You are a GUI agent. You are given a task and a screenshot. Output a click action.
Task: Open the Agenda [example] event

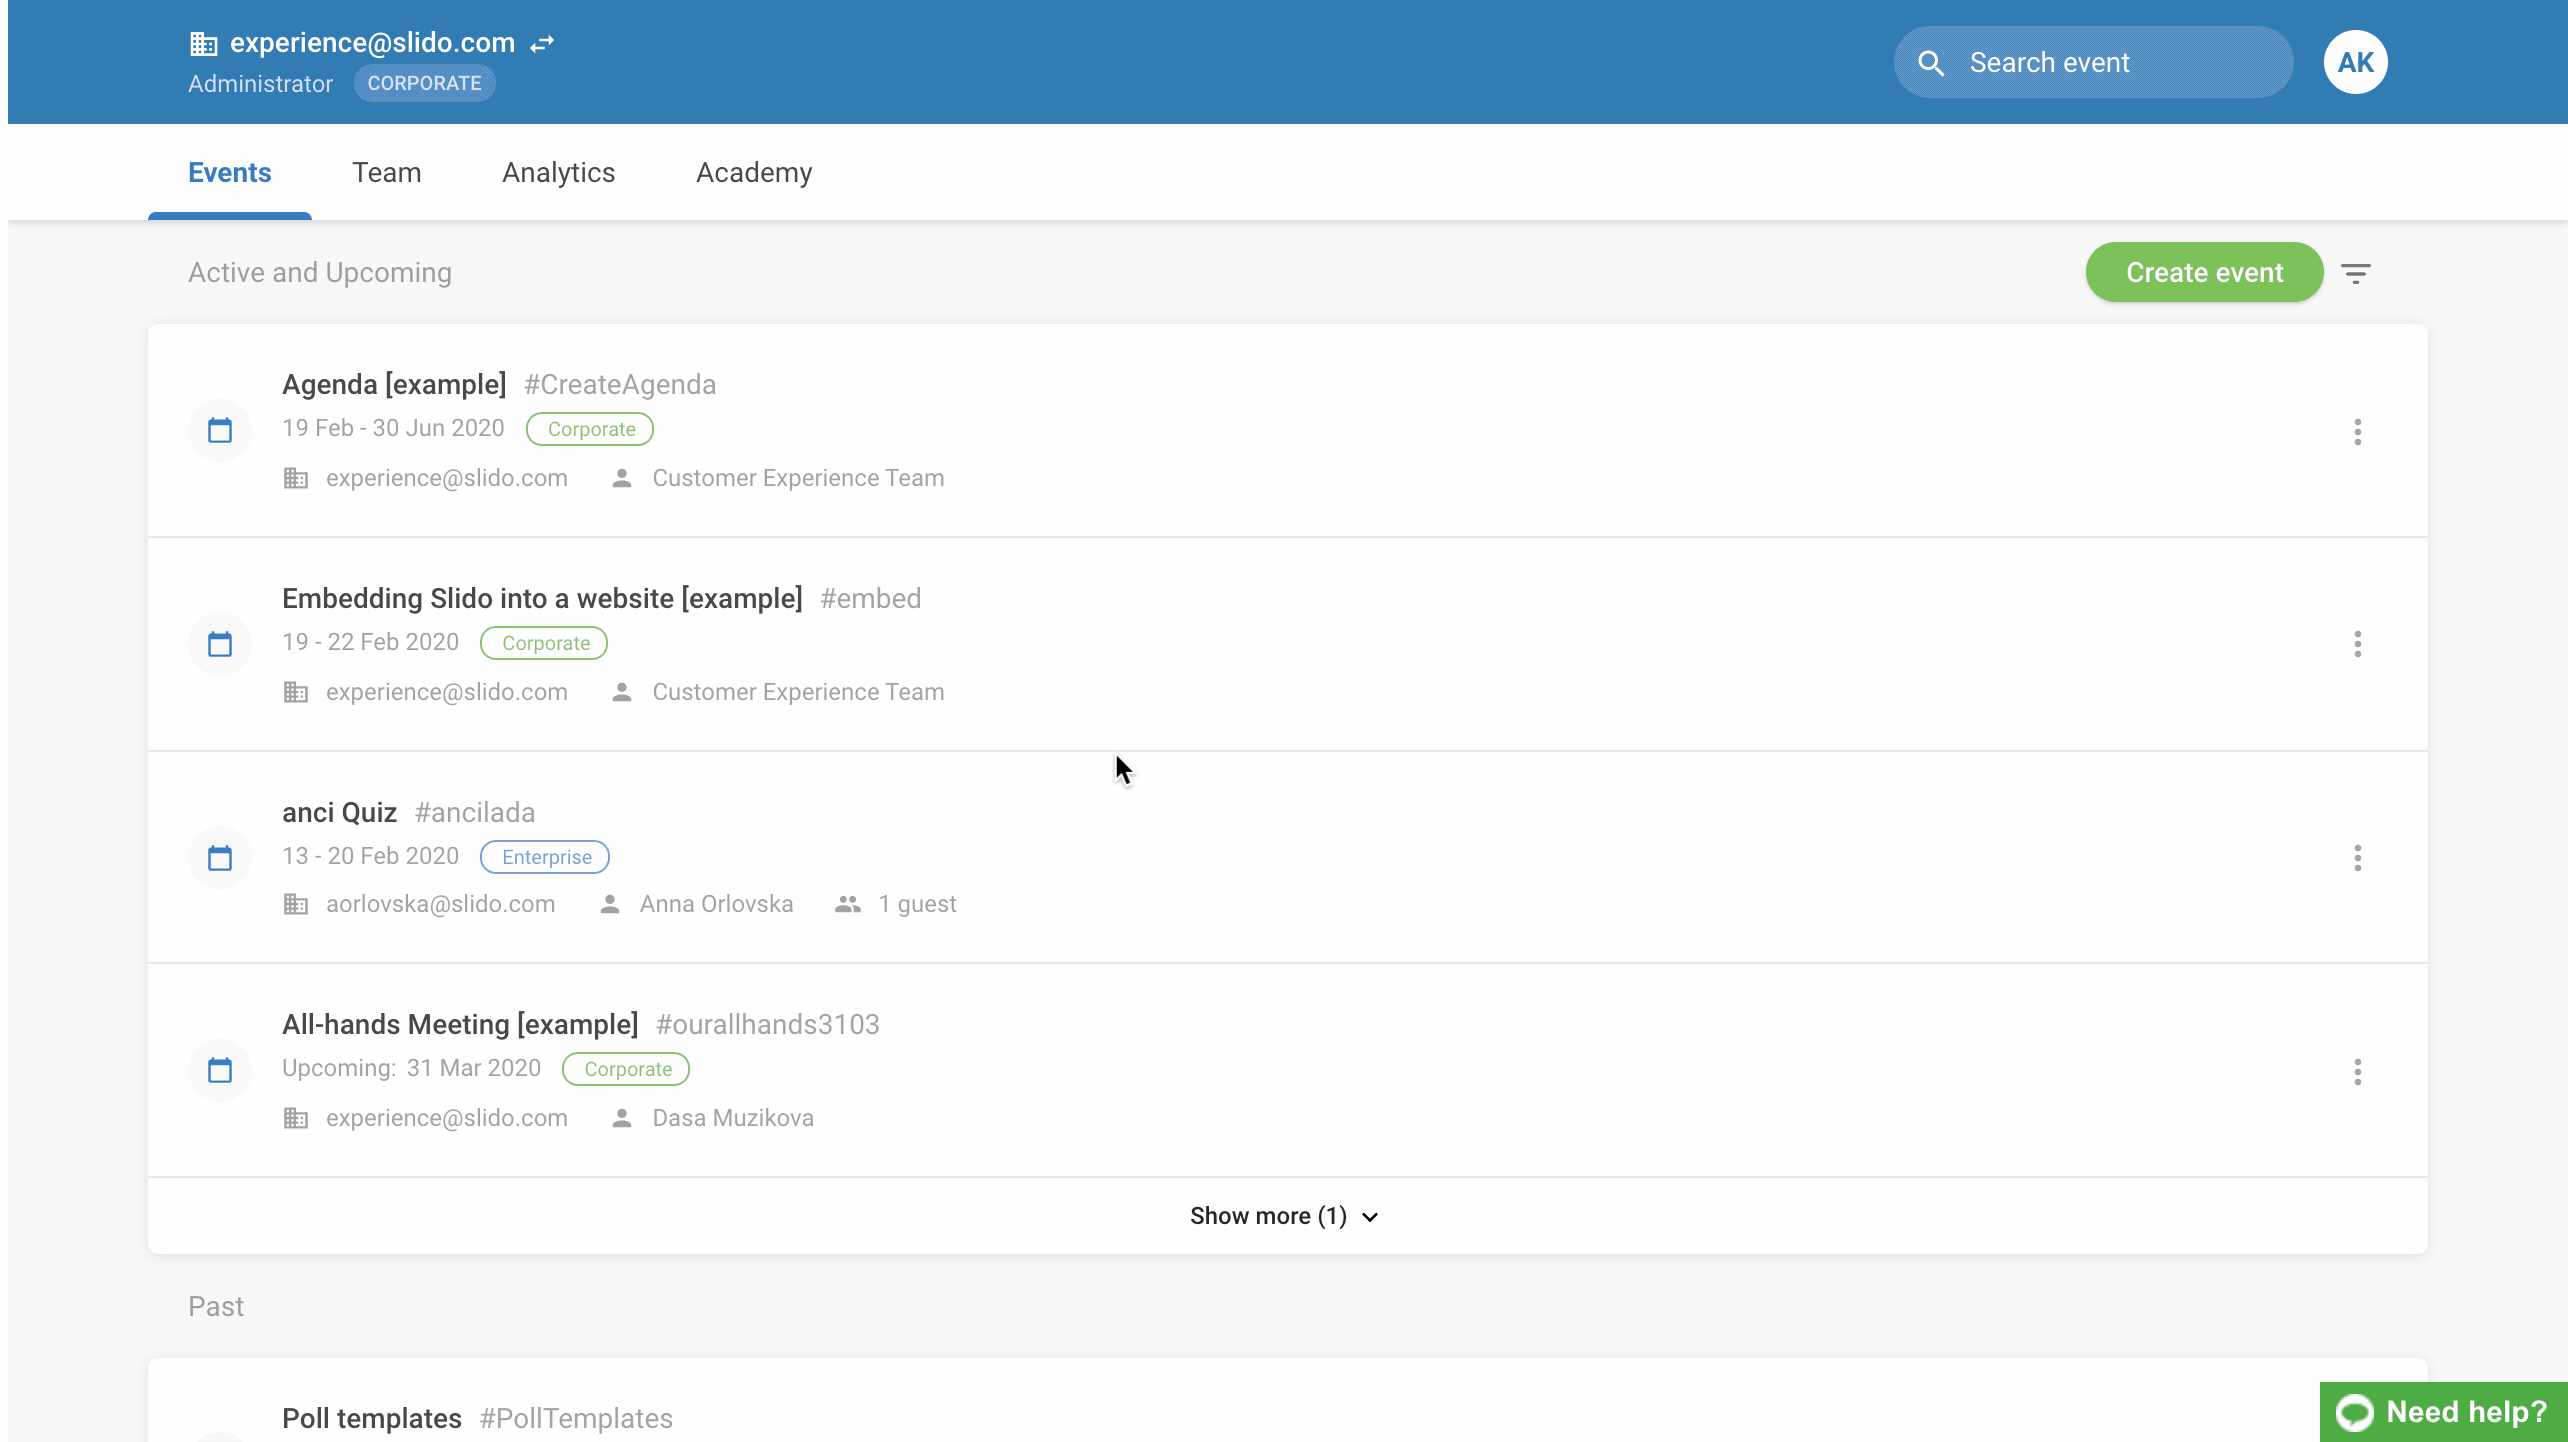tap(394, 385)
